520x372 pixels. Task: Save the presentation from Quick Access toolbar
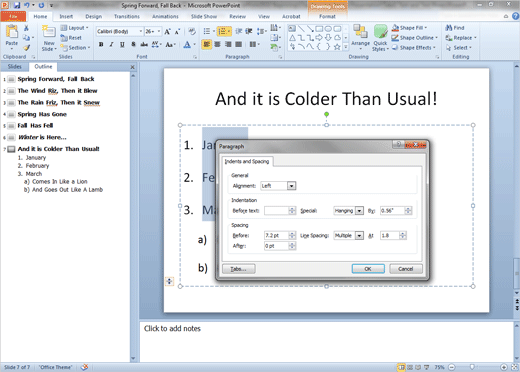pyautogui.click(x=17, y=5)
